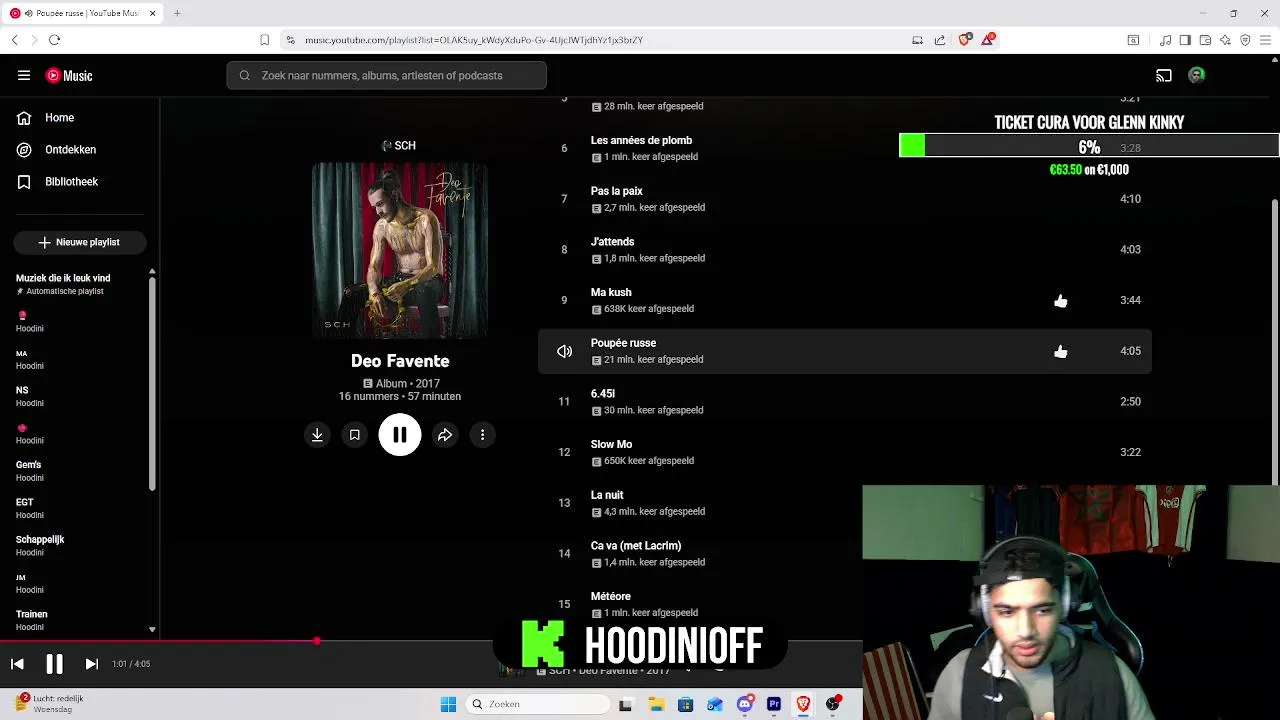This screenshot has height=720, width=1280.
Task: Go back with the browser back arrow
Action: 14,40
